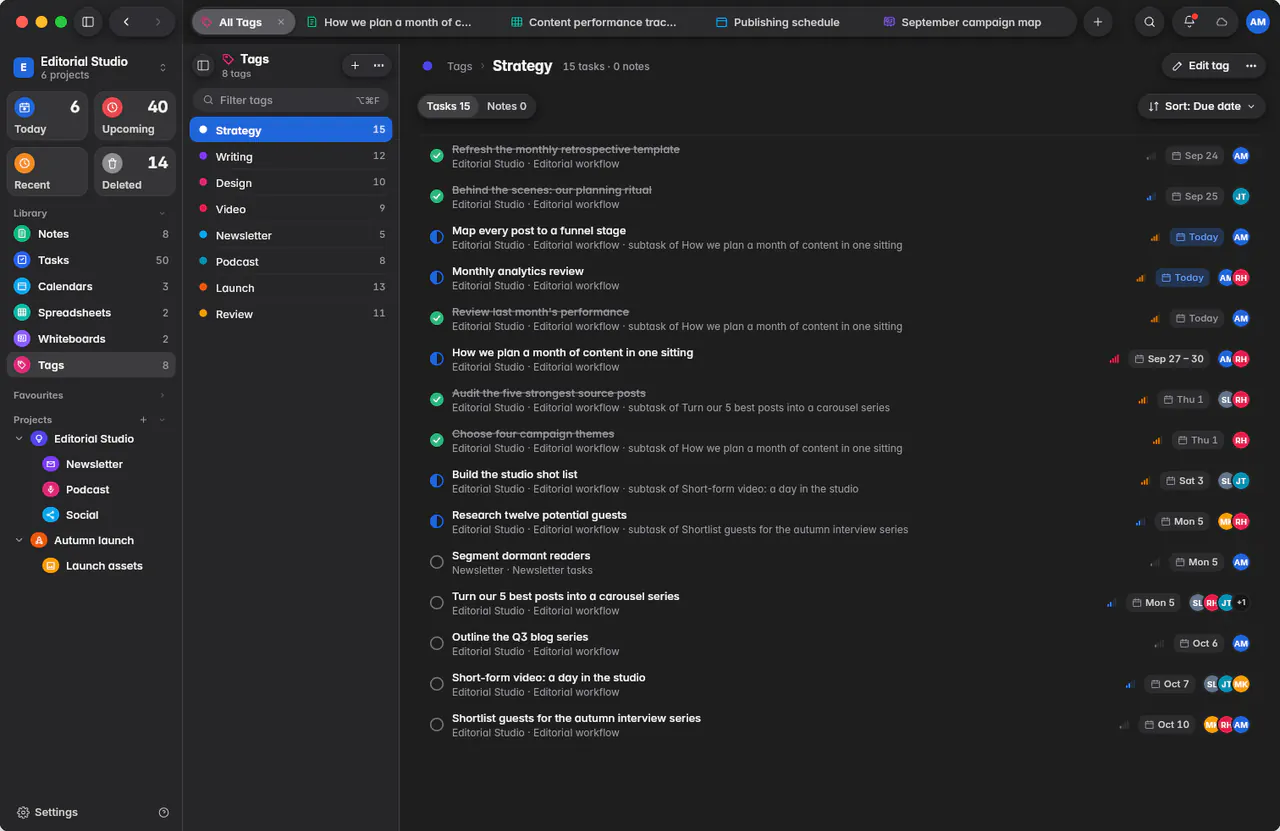
Task: Open Calendars in the Library
Action: (x=91, y=286)
